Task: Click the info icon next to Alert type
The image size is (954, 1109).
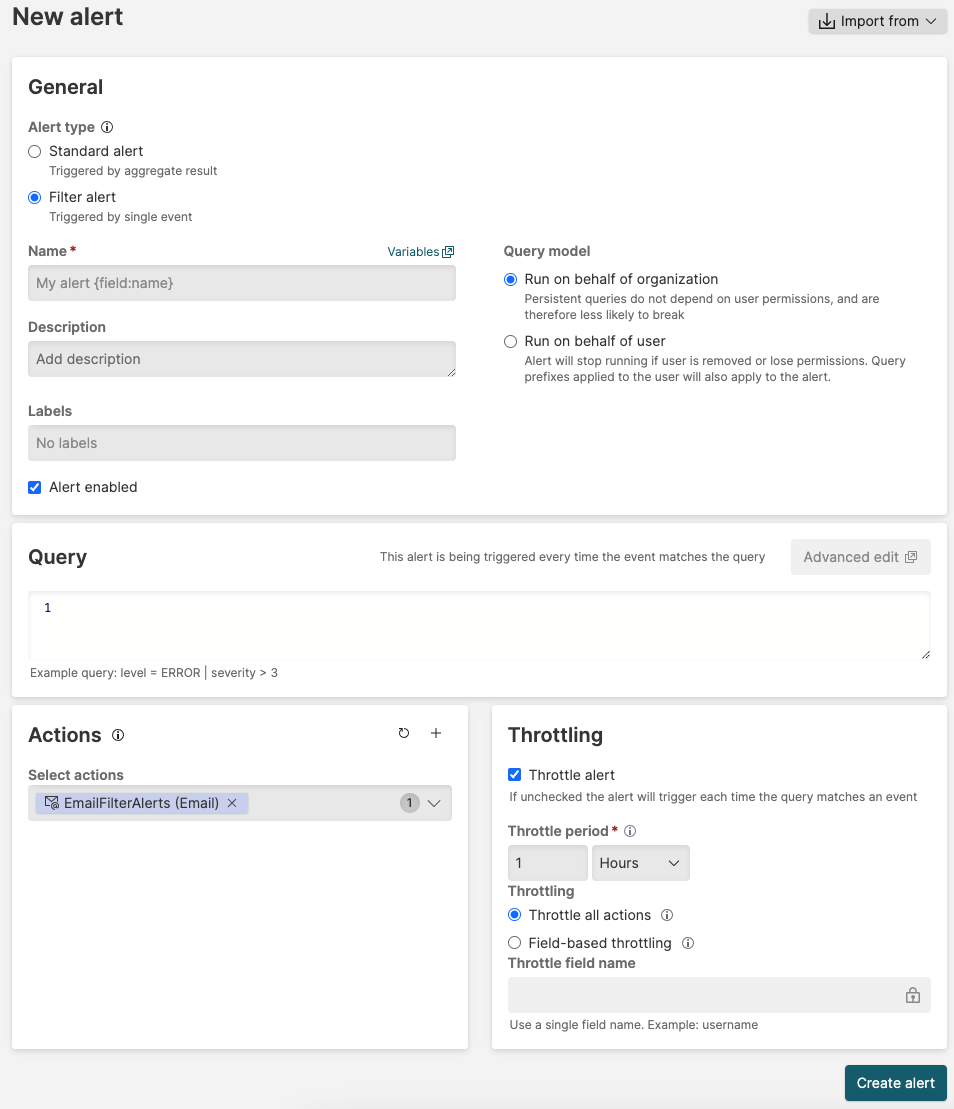Action: point(109,127)
